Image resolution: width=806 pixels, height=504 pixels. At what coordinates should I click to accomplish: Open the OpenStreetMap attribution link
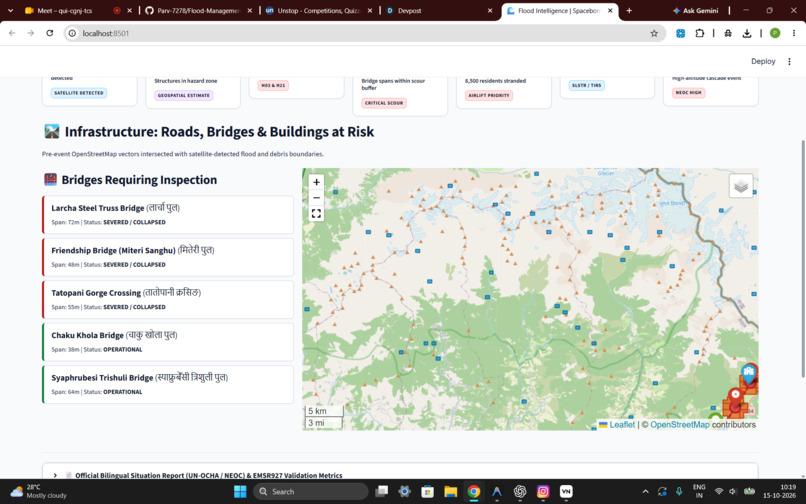click(680, 425)
